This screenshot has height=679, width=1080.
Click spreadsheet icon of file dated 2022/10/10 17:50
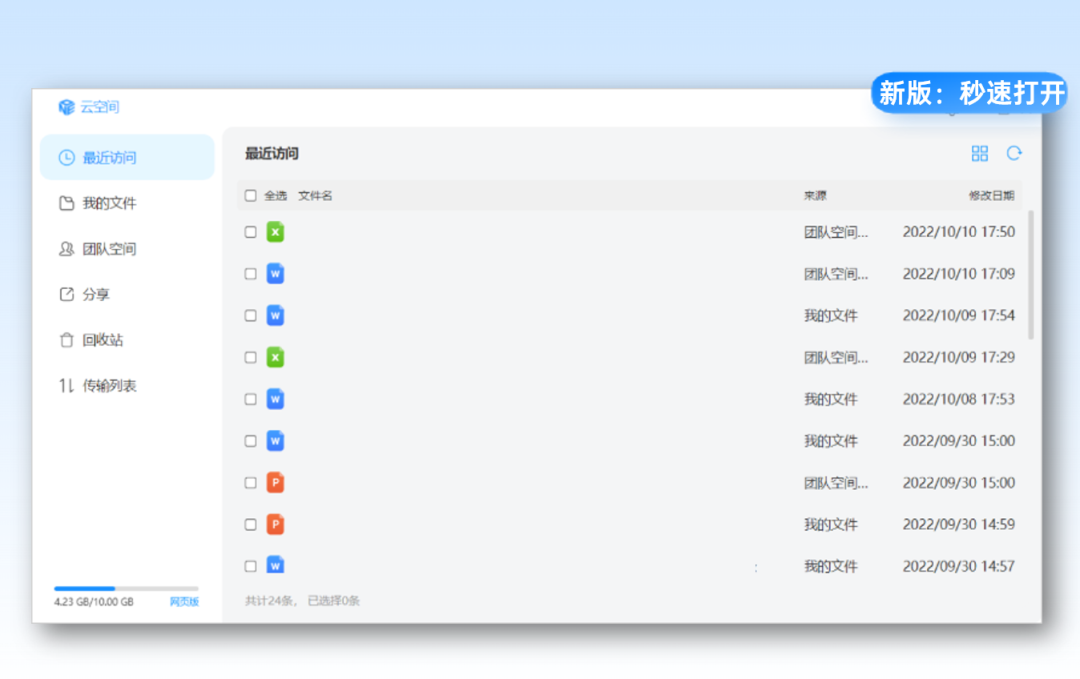pos(276,232)
